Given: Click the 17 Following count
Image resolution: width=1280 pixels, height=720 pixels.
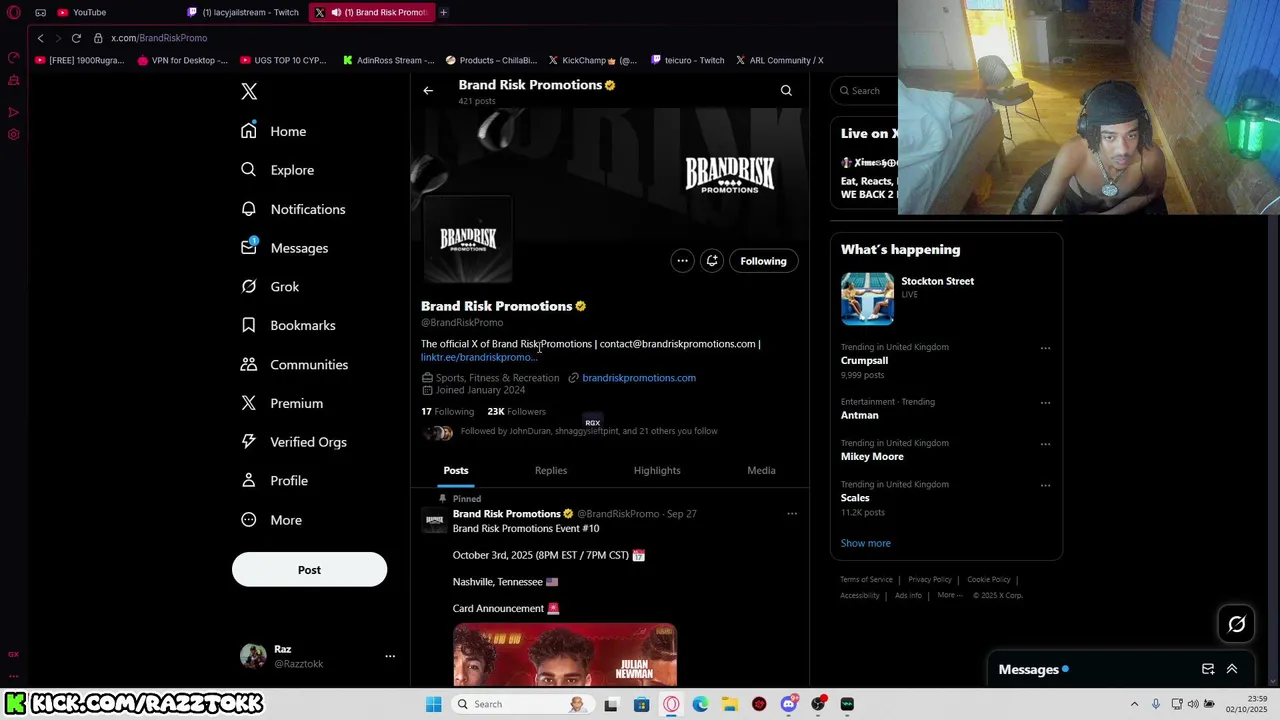Looking at the screenshot, I should point(447,412).
